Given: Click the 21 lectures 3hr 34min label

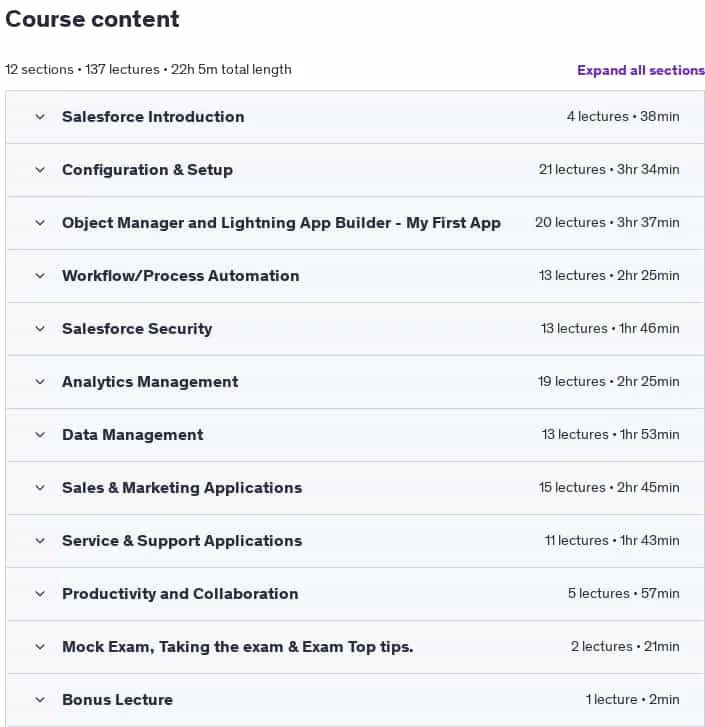Looking at the screenshot, I should [x=609, y=170].
